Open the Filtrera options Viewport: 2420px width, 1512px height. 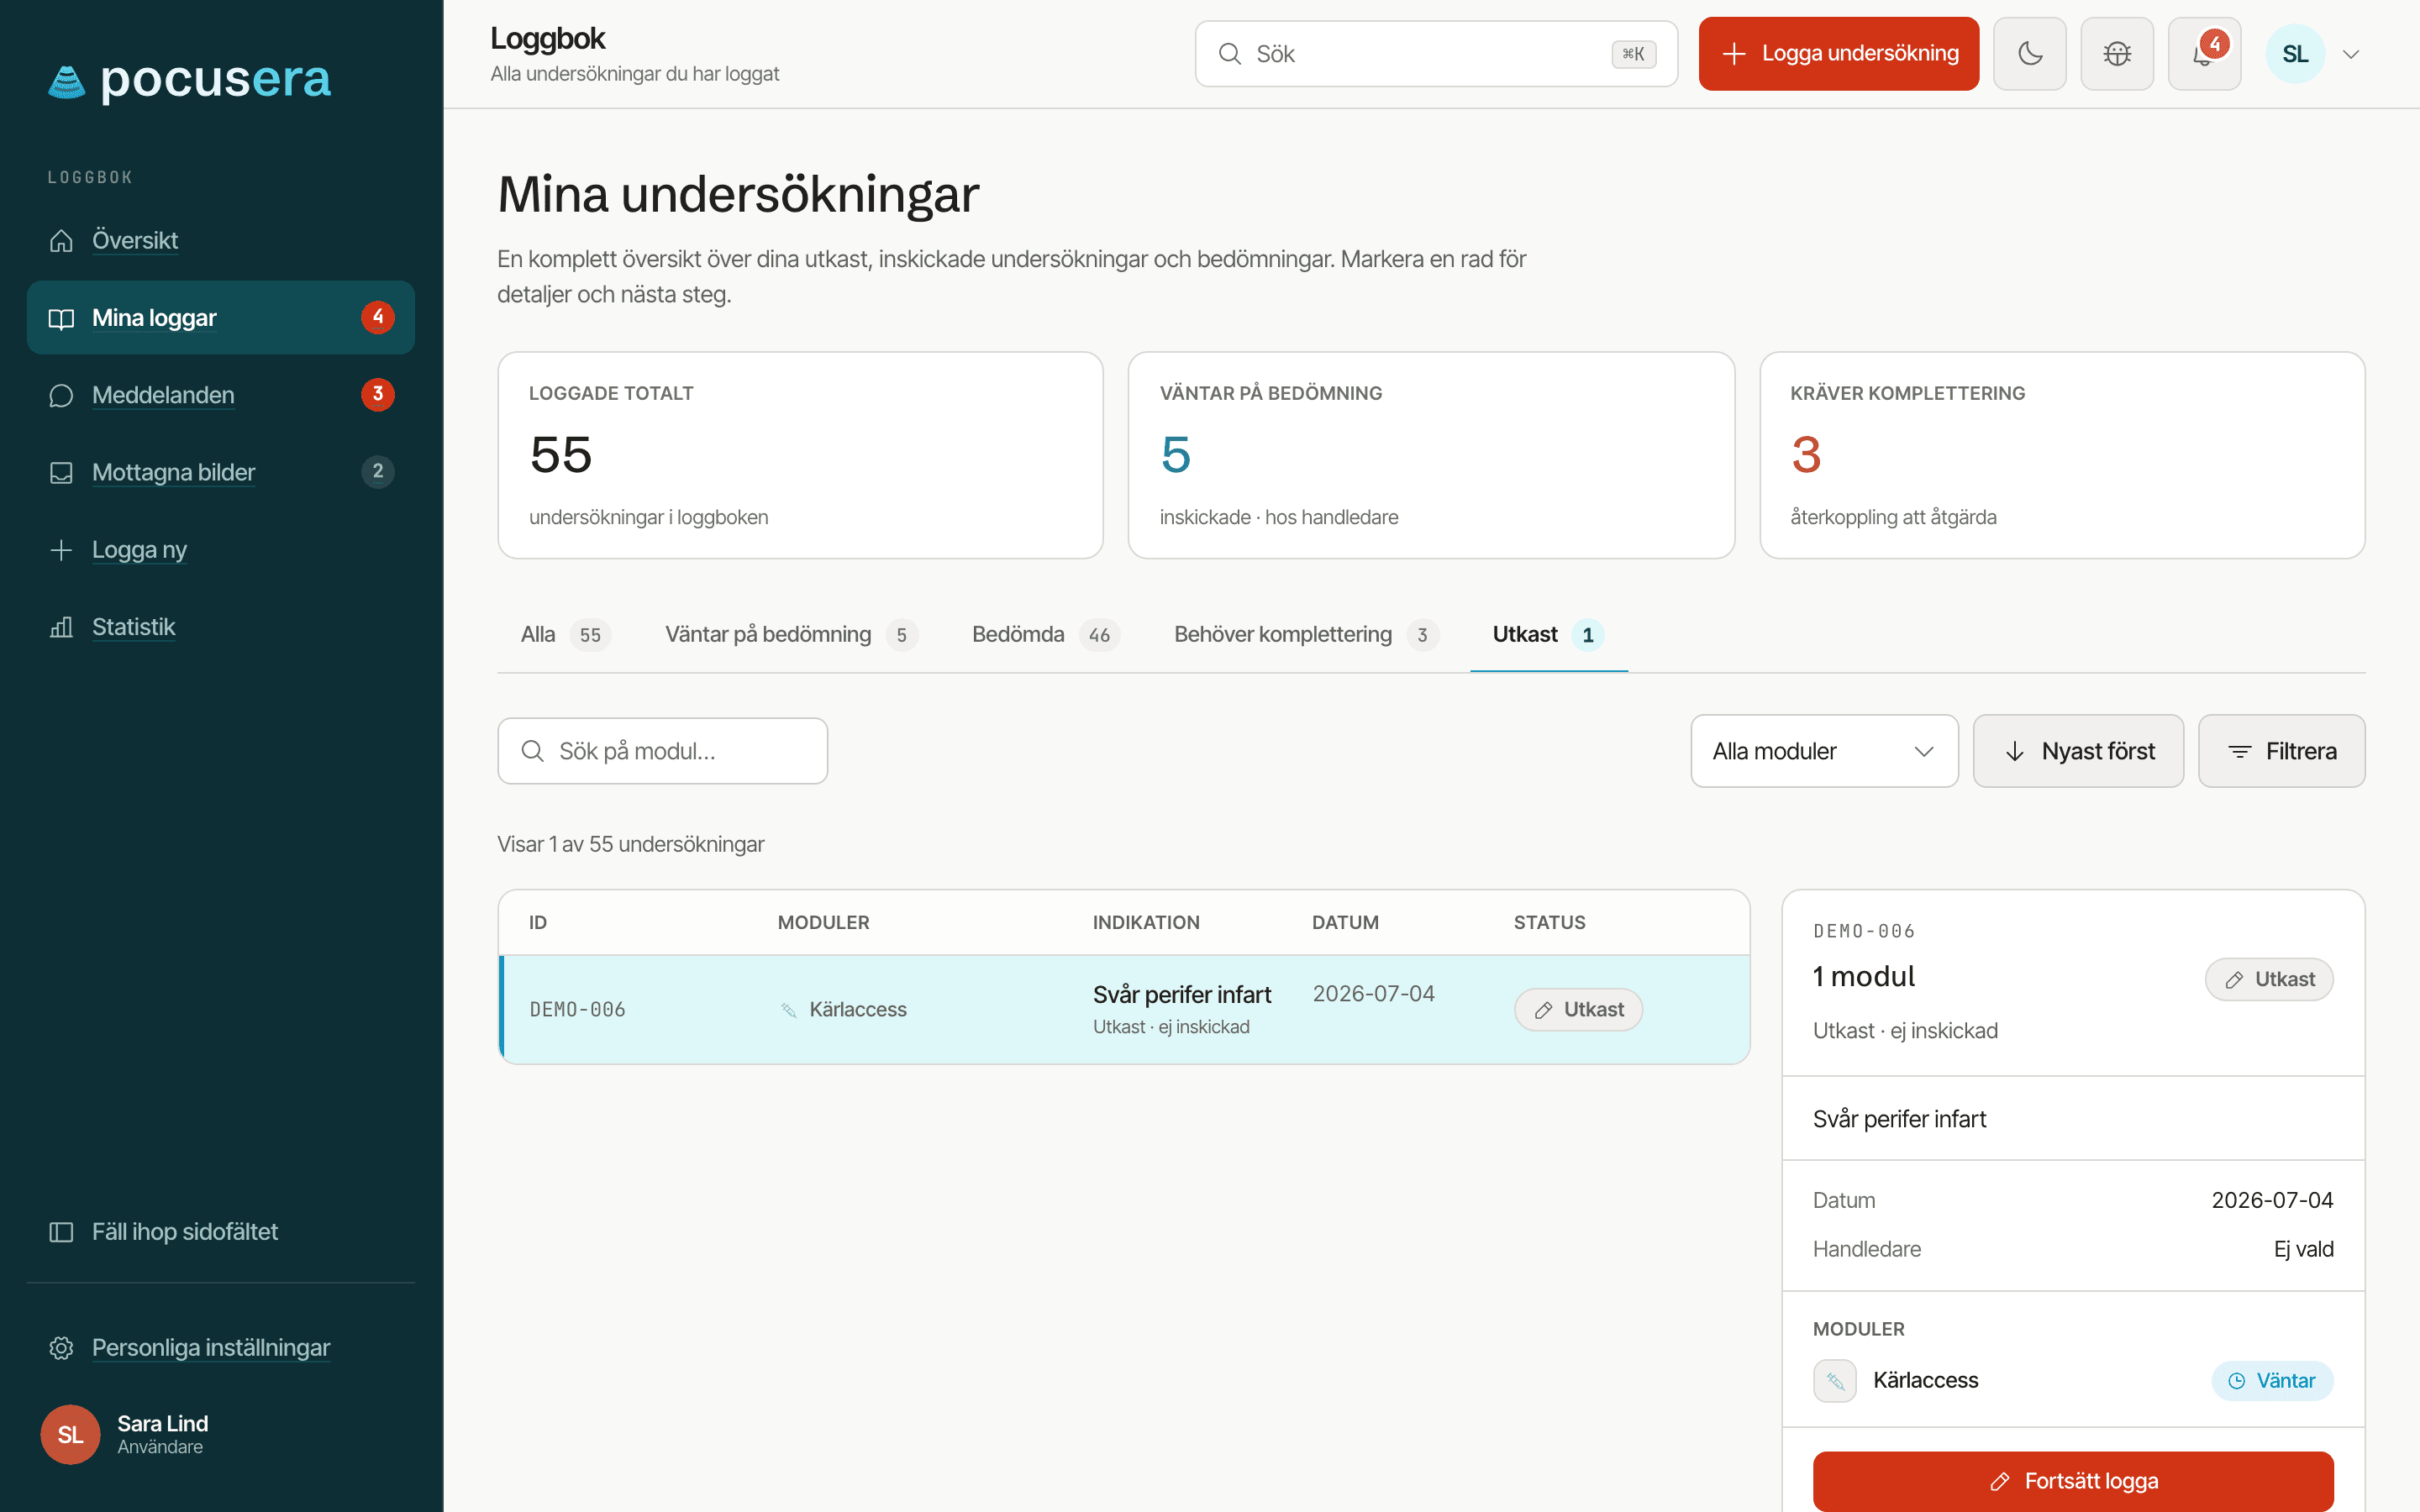coord(2281,751)
